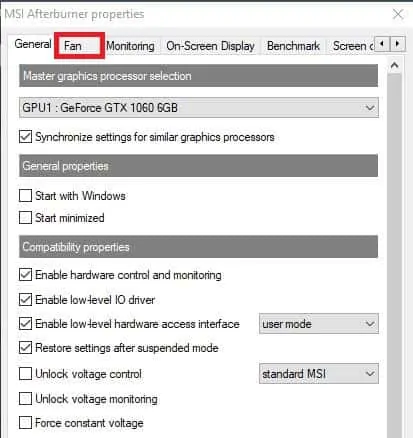The height and width of the screenshot is (438, 413).
Task: Check Start minimized option
Action: tap(26, 218)
